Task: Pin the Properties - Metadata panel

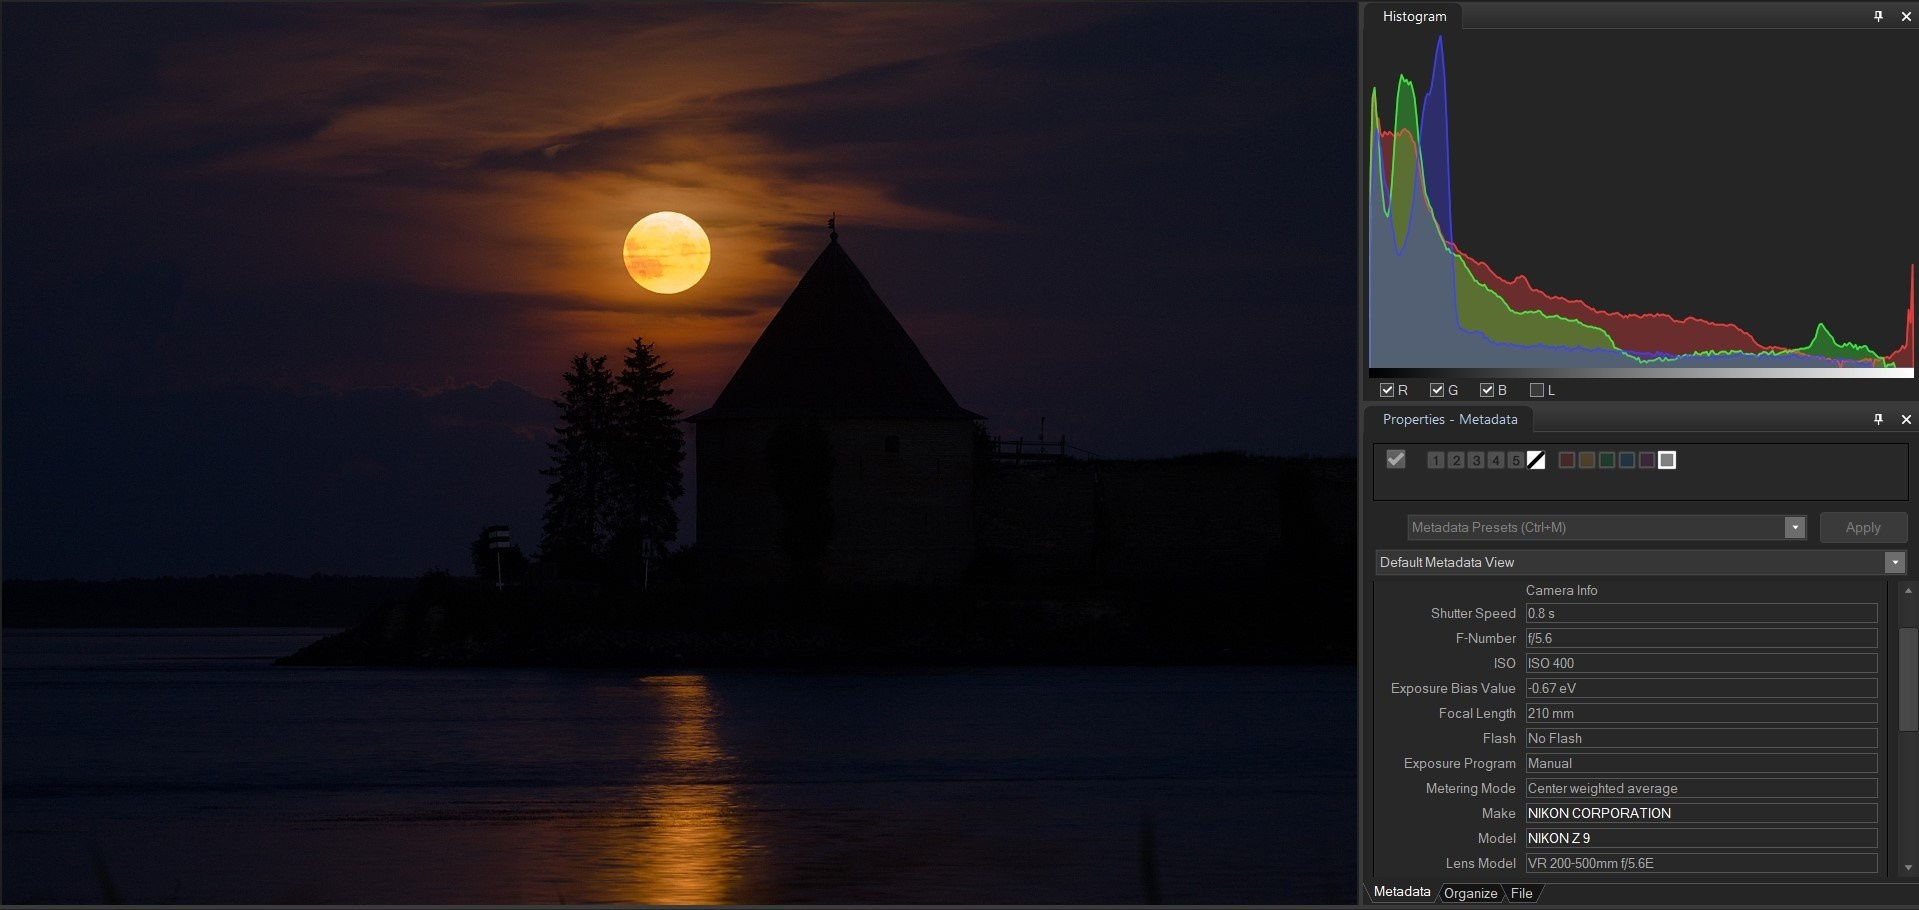Action: tap(1878, 419)
